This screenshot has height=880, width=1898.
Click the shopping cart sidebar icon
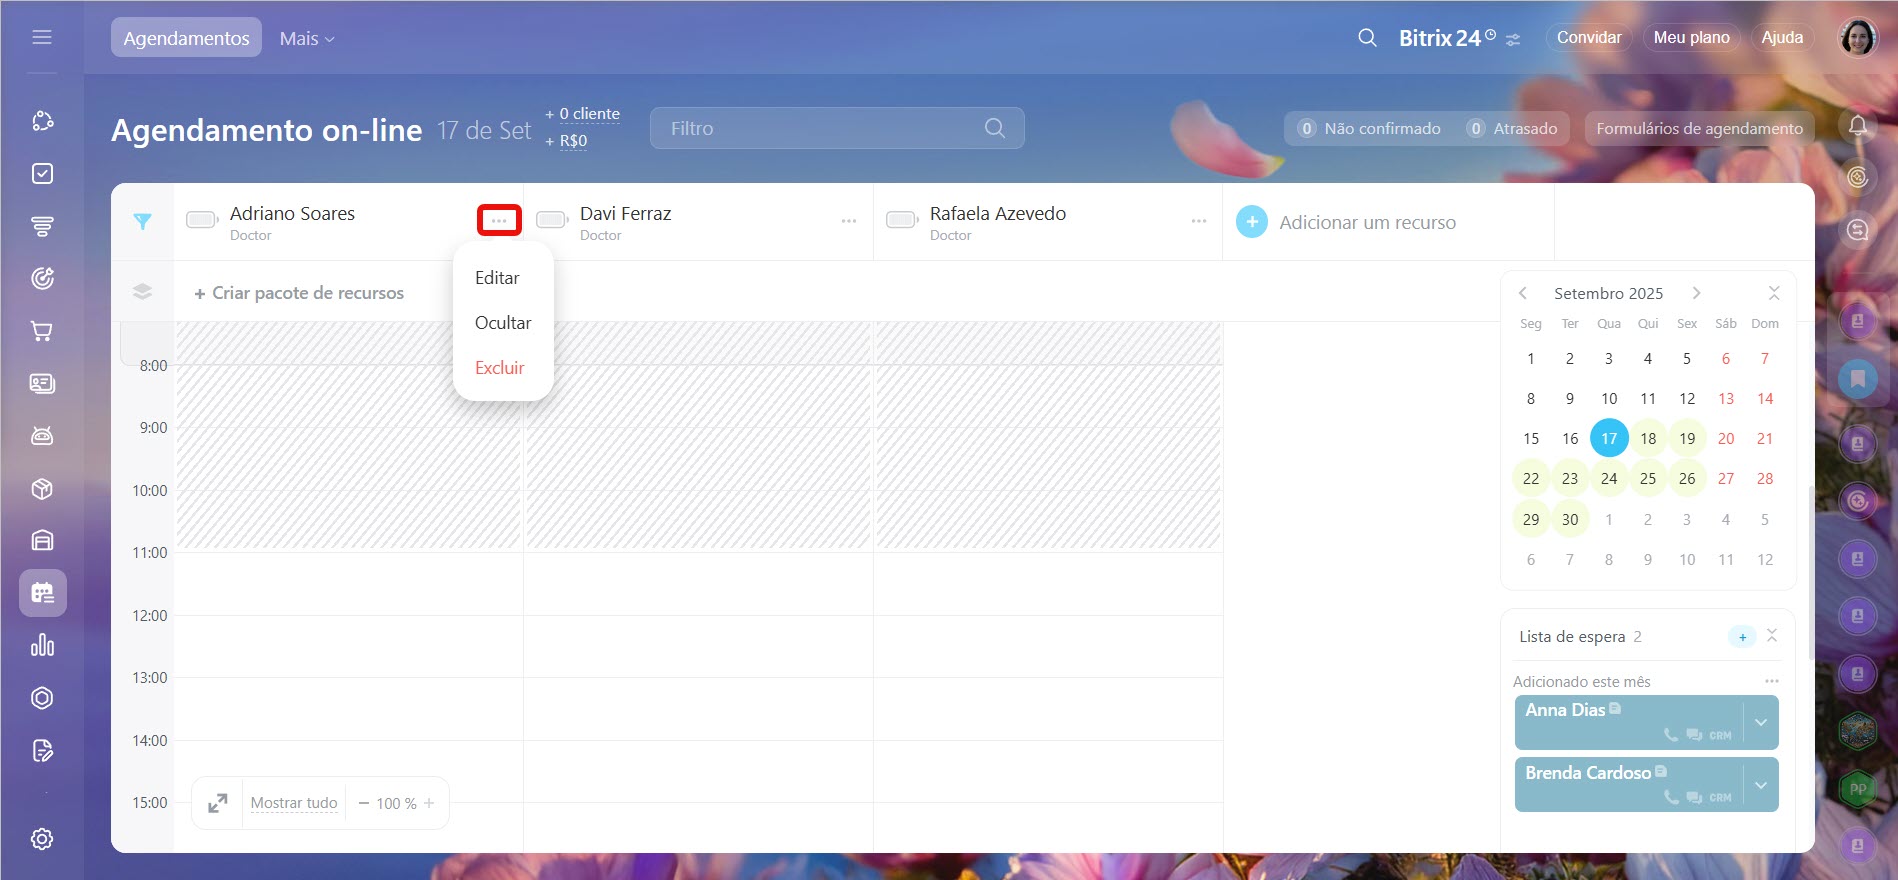pos(42,331)
